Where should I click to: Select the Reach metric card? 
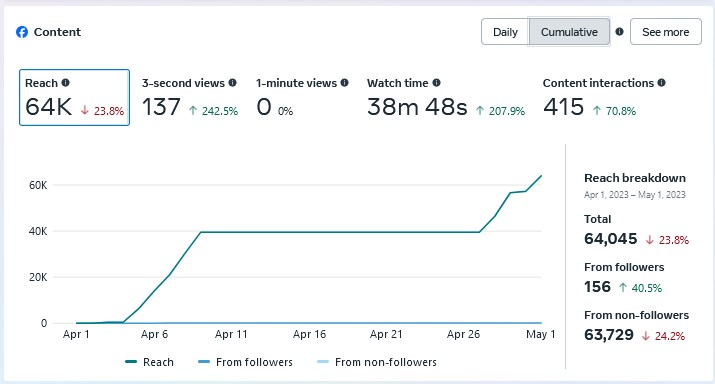(x=74, y=97)
